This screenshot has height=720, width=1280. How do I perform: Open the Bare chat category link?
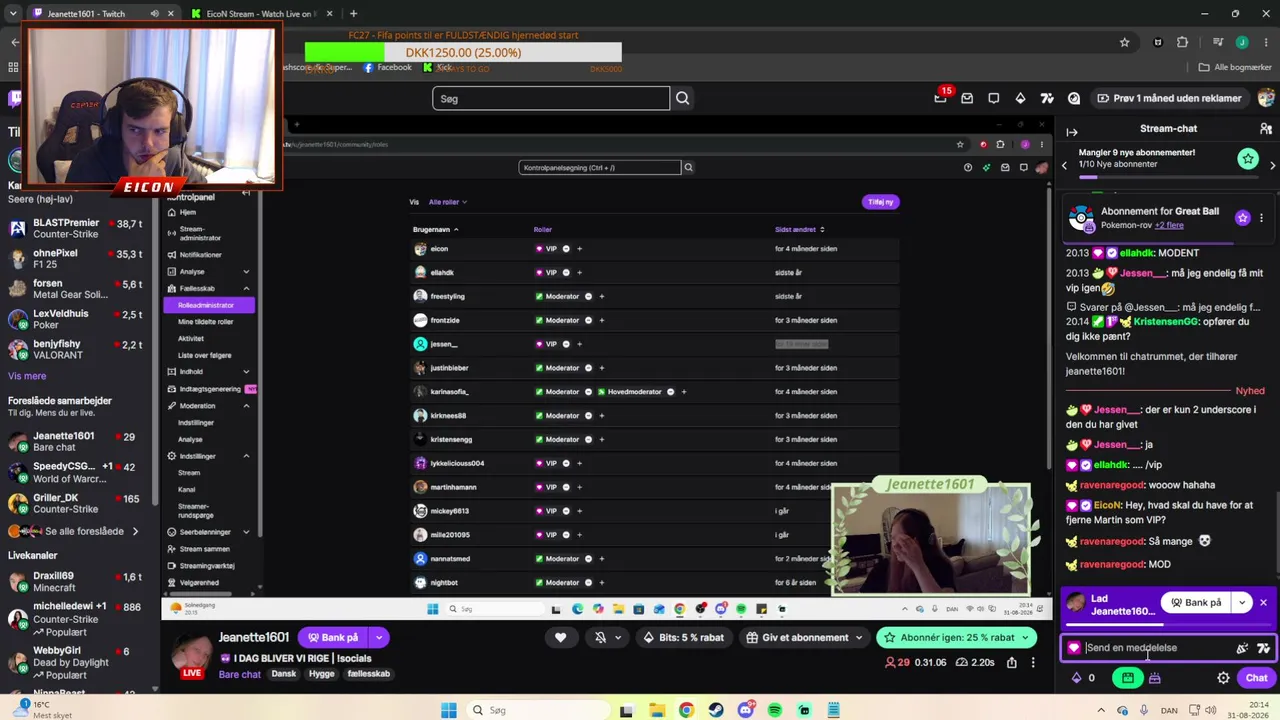[x=240, y=674]
